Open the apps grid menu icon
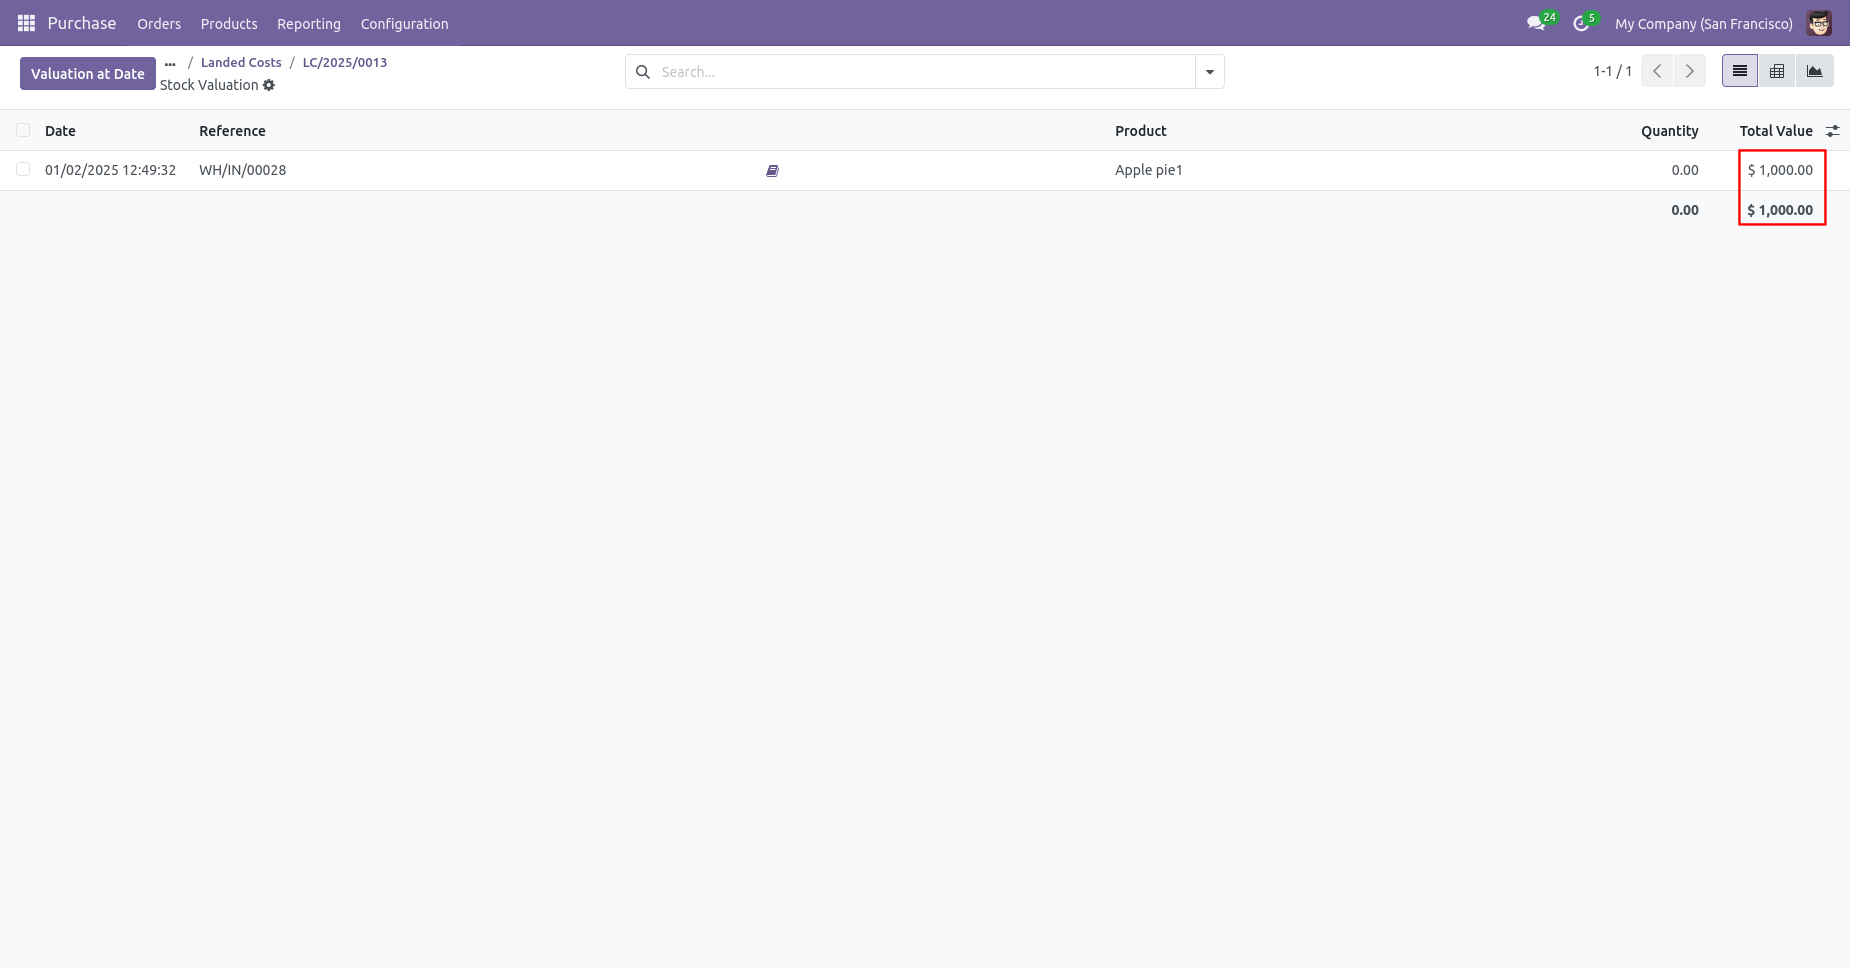Viewport: 1850px width, 968px height. click(x=26, y=23)
